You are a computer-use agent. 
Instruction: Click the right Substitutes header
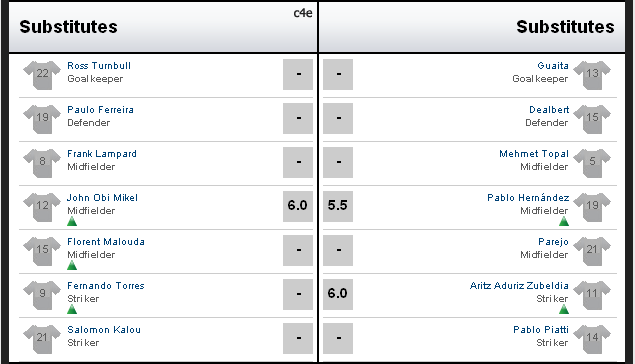pyautogui.click(x=565, y=27)
